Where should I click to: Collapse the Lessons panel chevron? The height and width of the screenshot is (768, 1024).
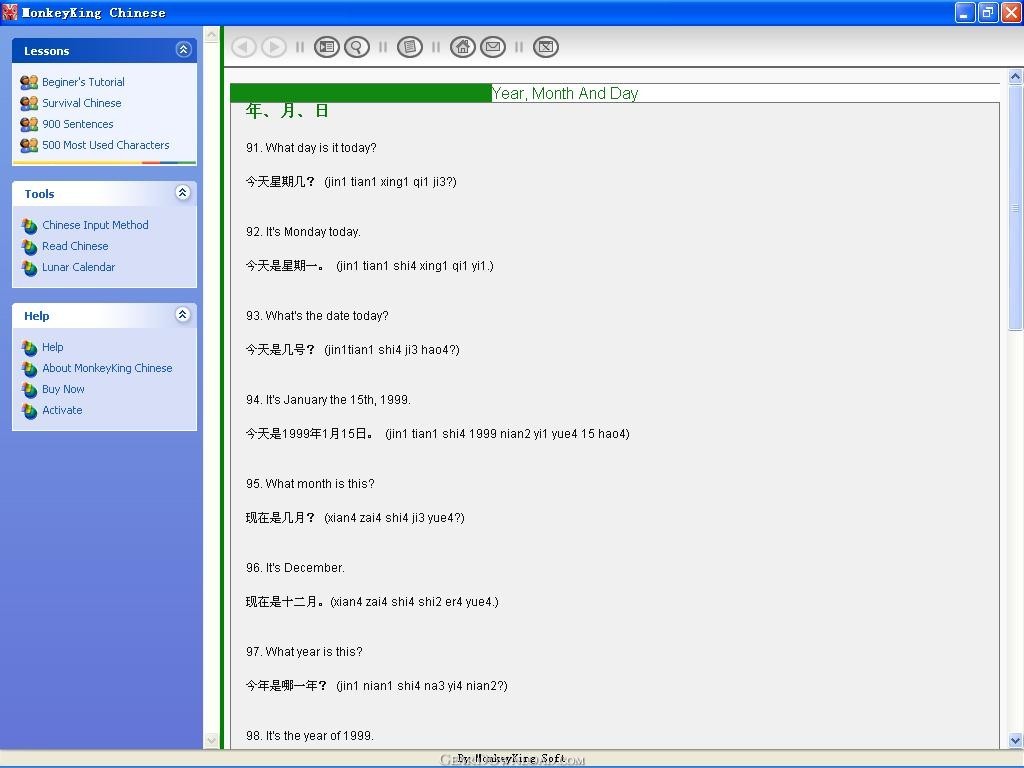coord(184,50)
